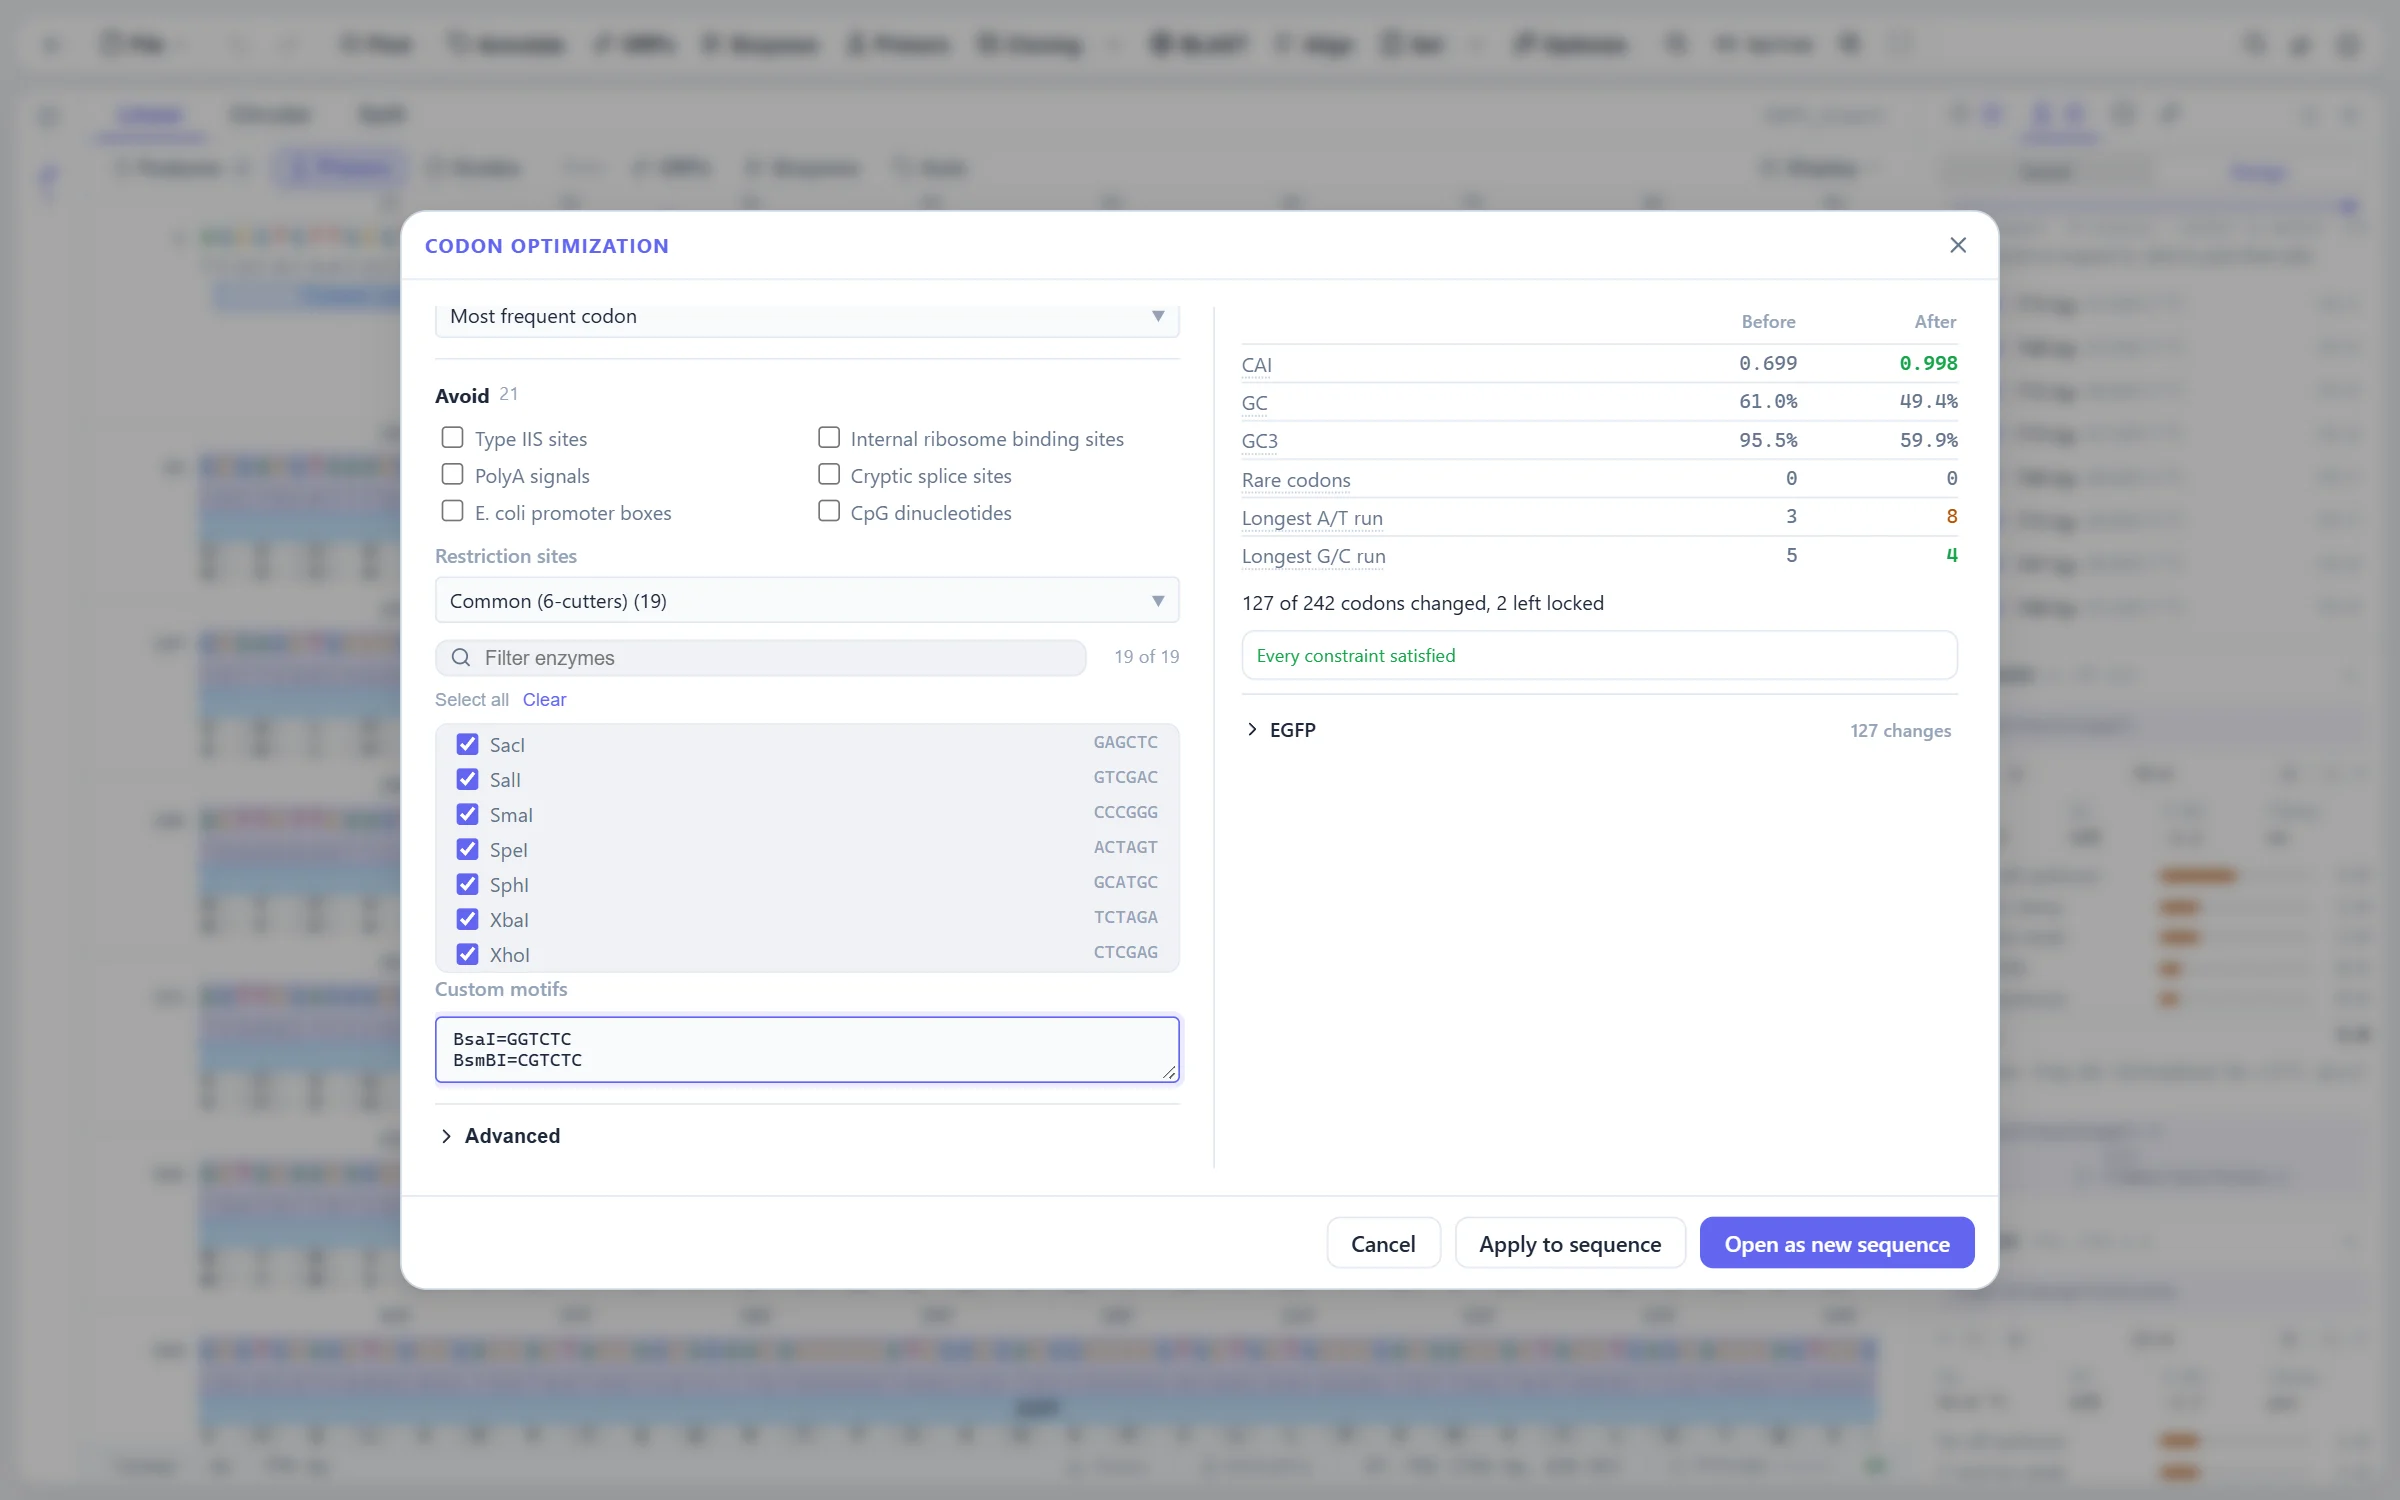Screen dimensions: 2400x1500
Task: Click into the Custom motifs text area
Action: point(807,1049)
